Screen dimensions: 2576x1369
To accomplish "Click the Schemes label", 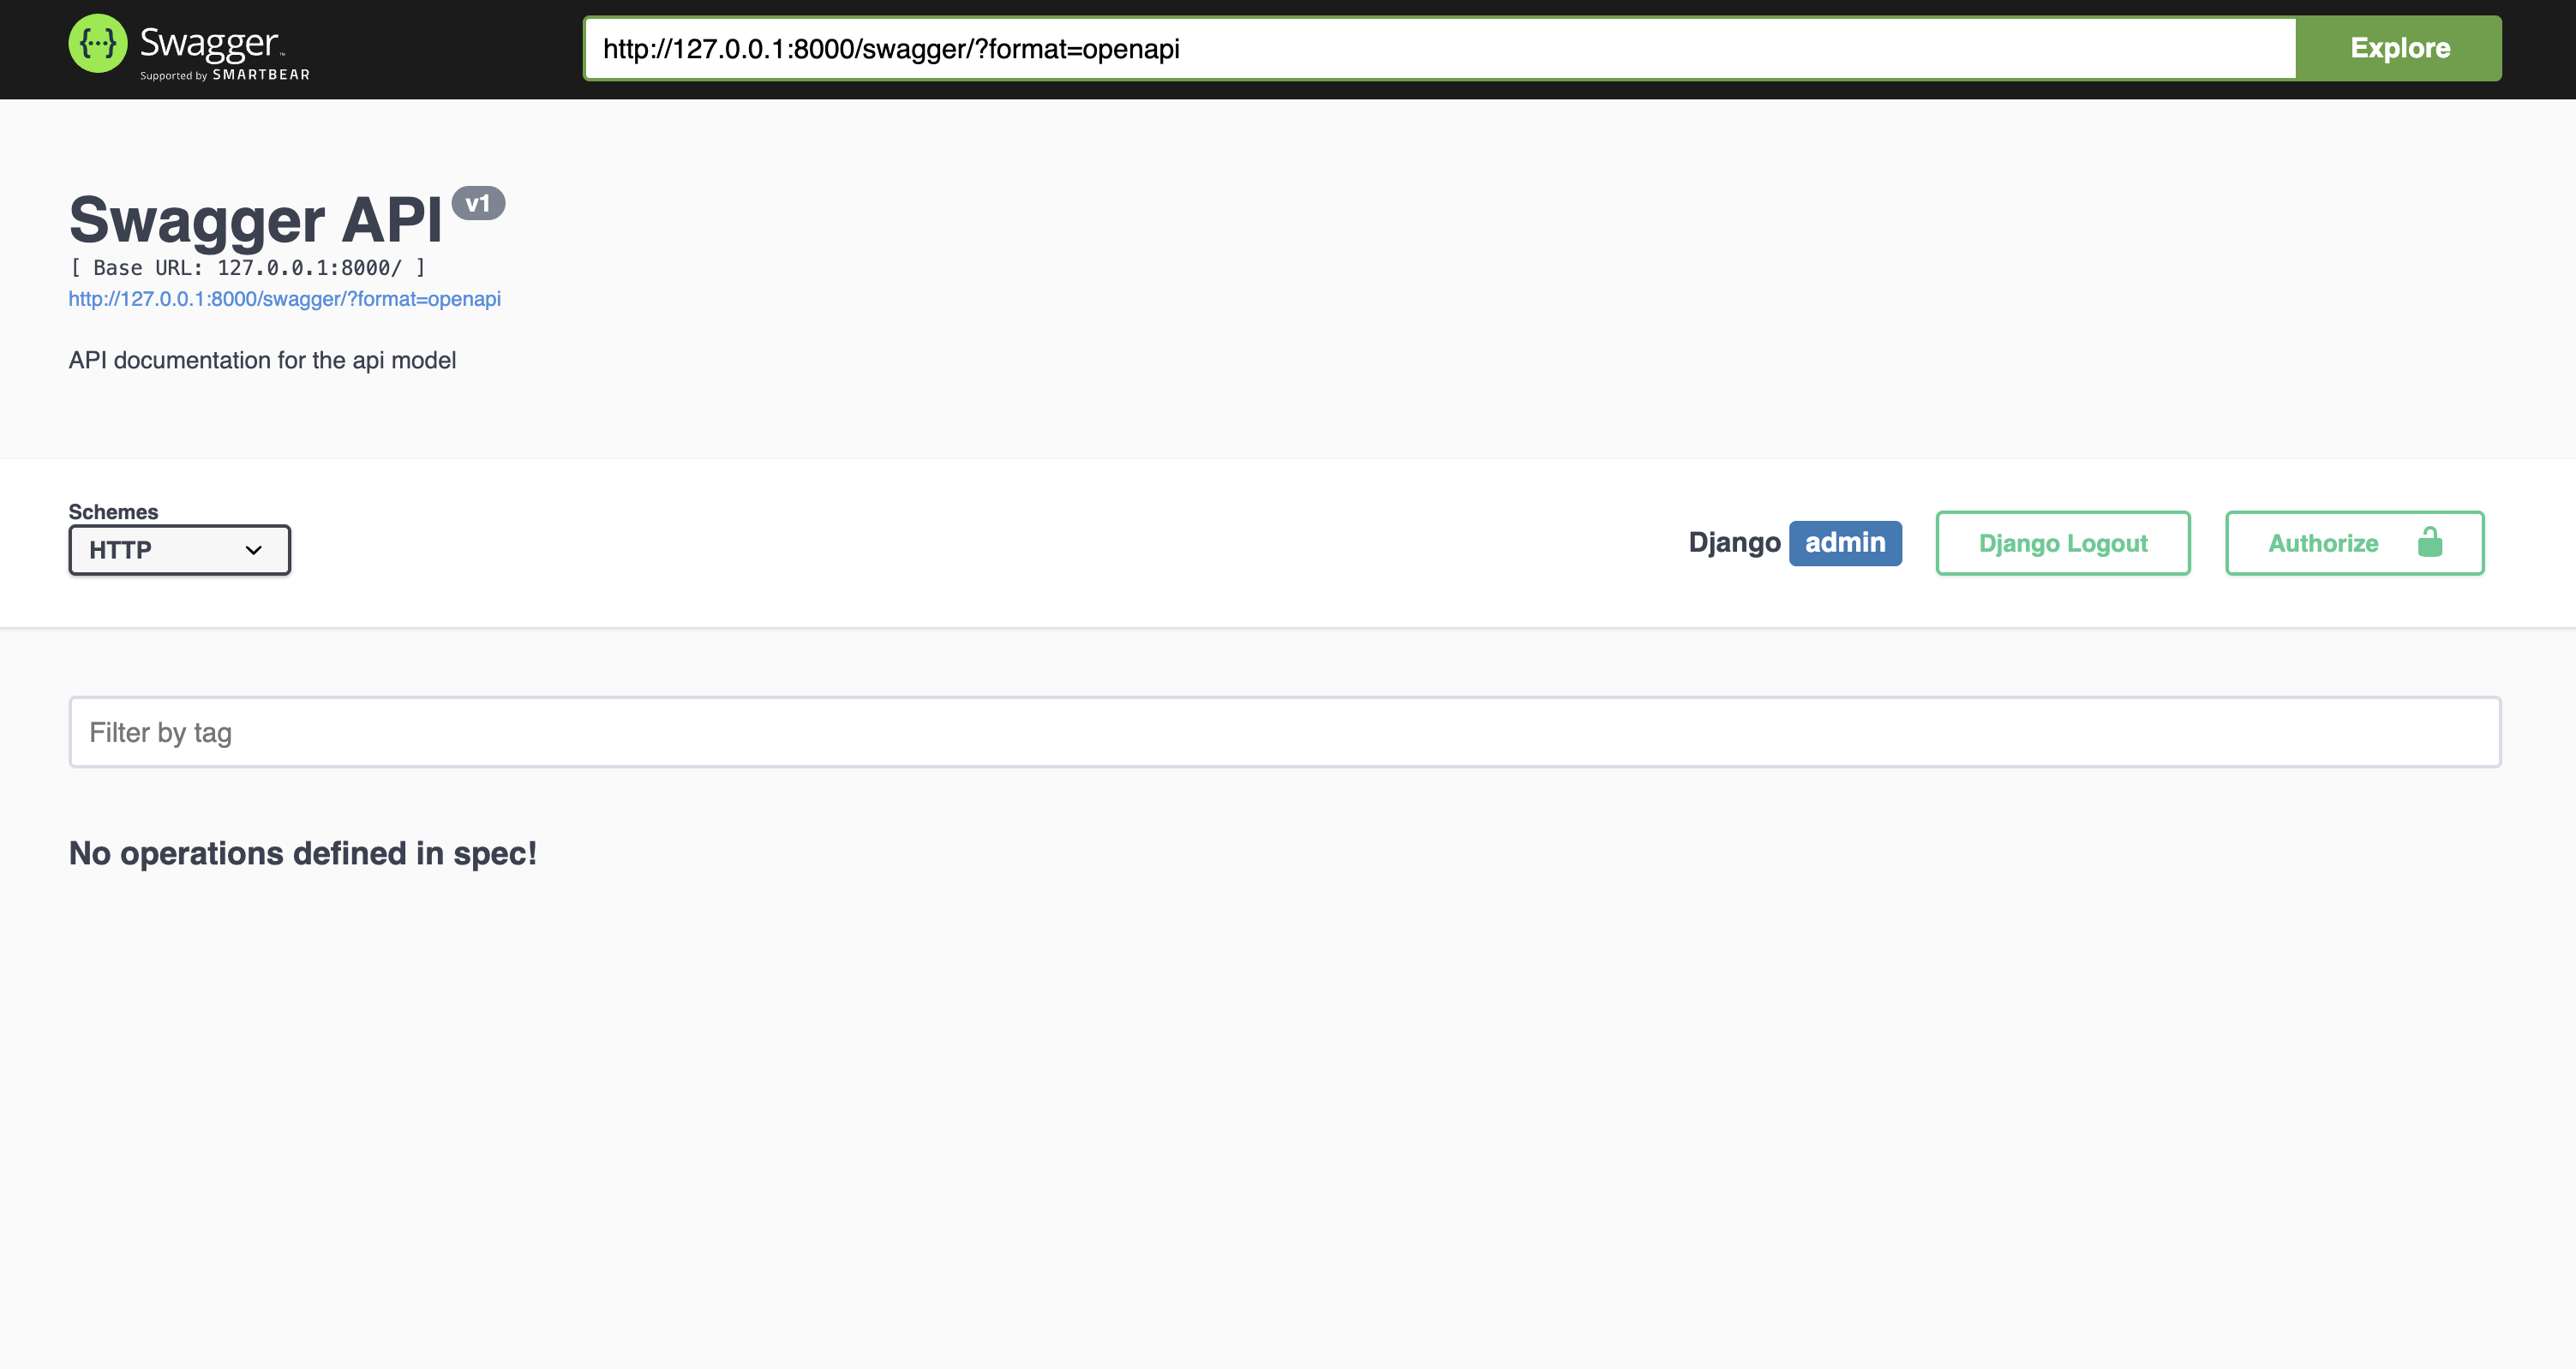I will [x=113, y=512].
